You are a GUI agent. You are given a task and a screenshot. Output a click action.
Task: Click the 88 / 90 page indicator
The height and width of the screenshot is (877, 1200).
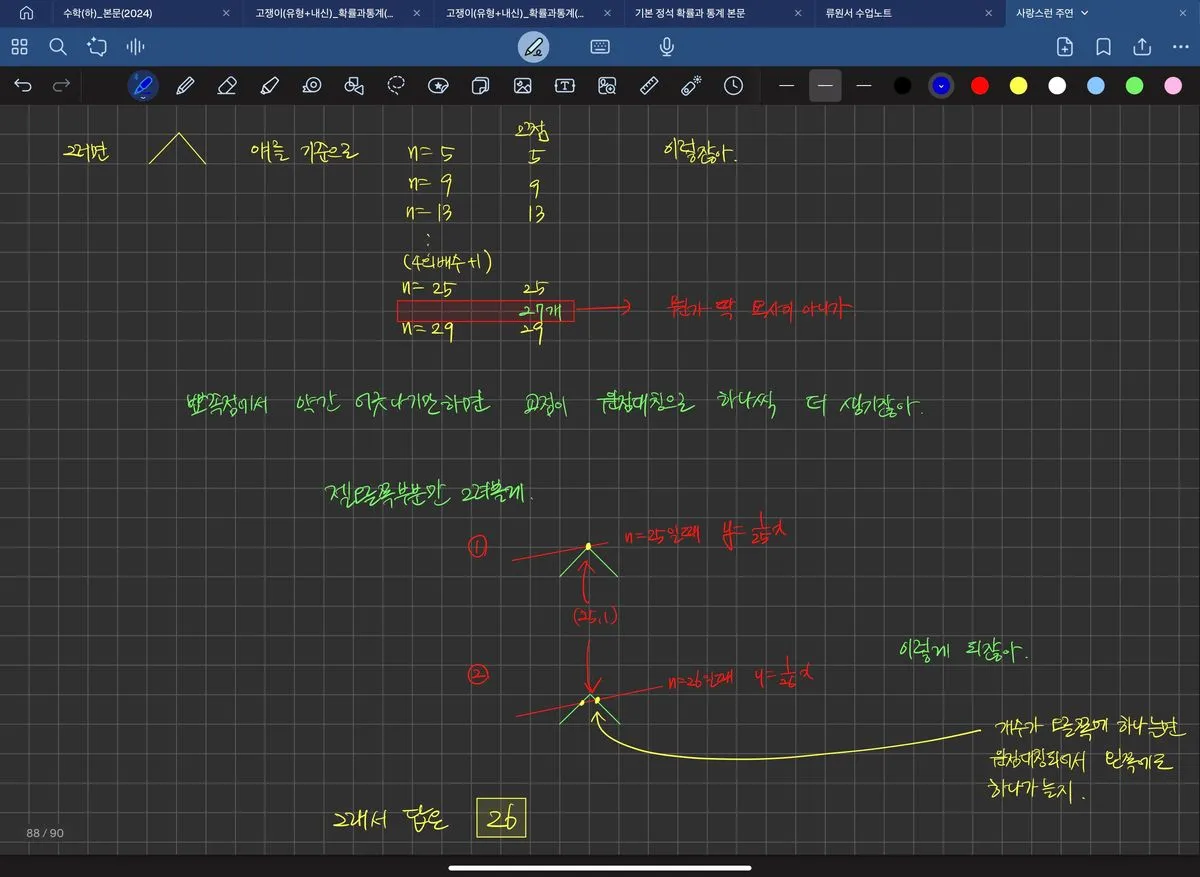[x=45, y=833]
